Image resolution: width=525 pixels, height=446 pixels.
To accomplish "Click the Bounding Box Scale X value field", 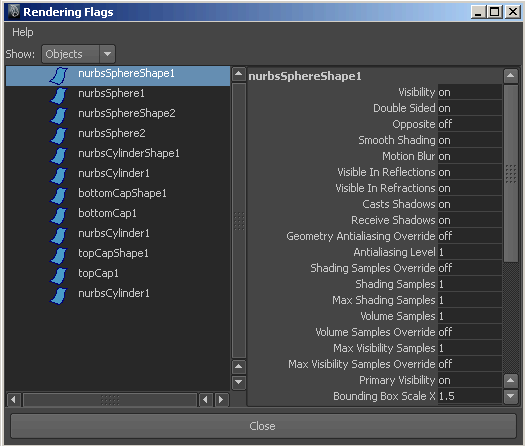I will pyautogui.click(x=469, y=396).
